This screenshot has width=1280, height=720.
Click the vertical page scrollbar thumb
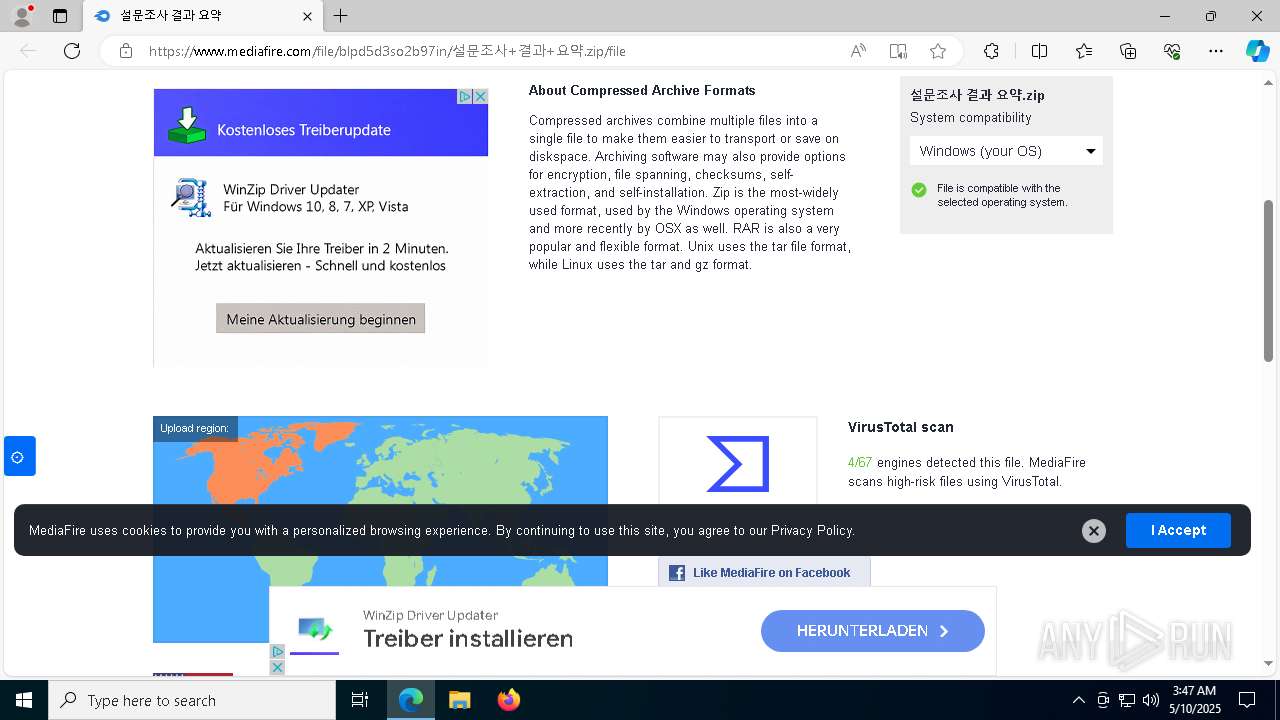coord(1269,280)
